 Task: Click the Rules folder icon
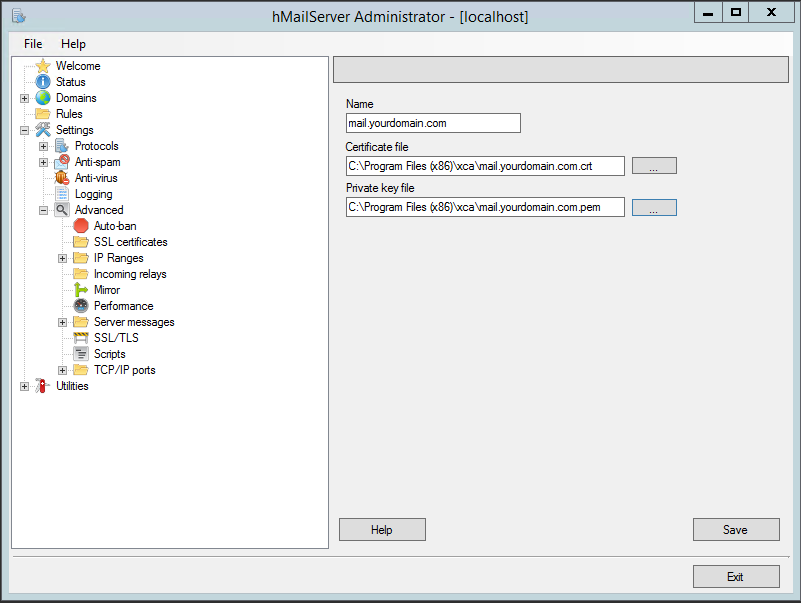tap(43, 113)
